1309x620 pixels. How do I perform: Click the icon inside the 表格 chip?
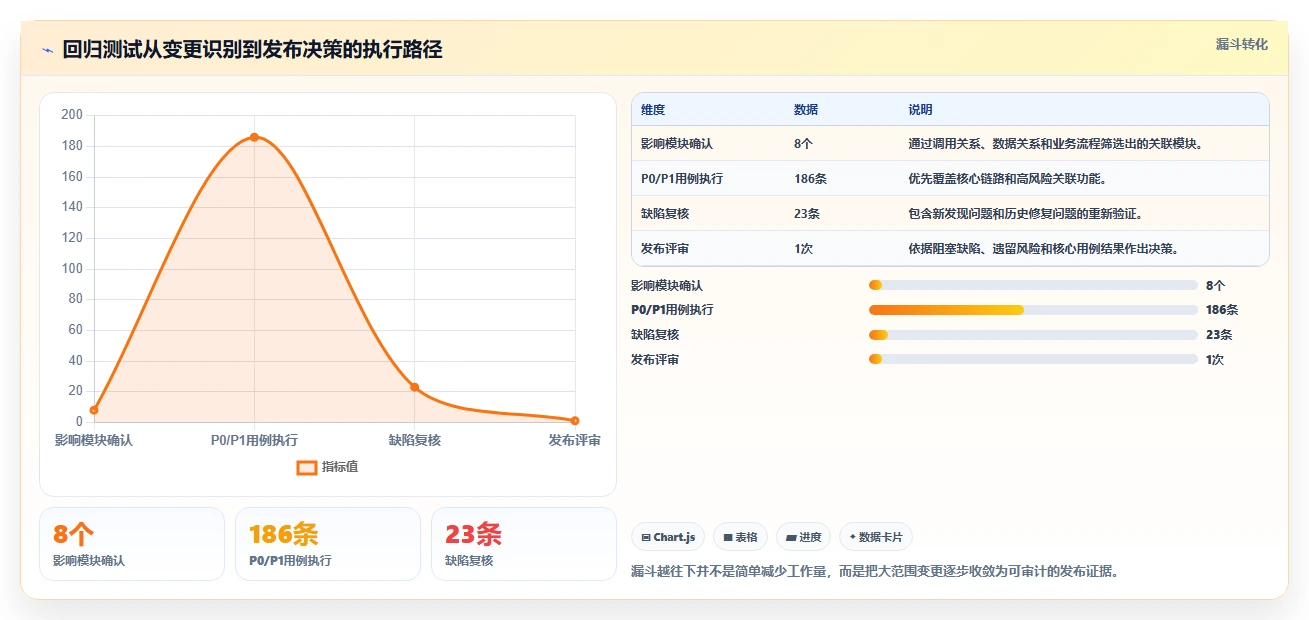point(728,538)
